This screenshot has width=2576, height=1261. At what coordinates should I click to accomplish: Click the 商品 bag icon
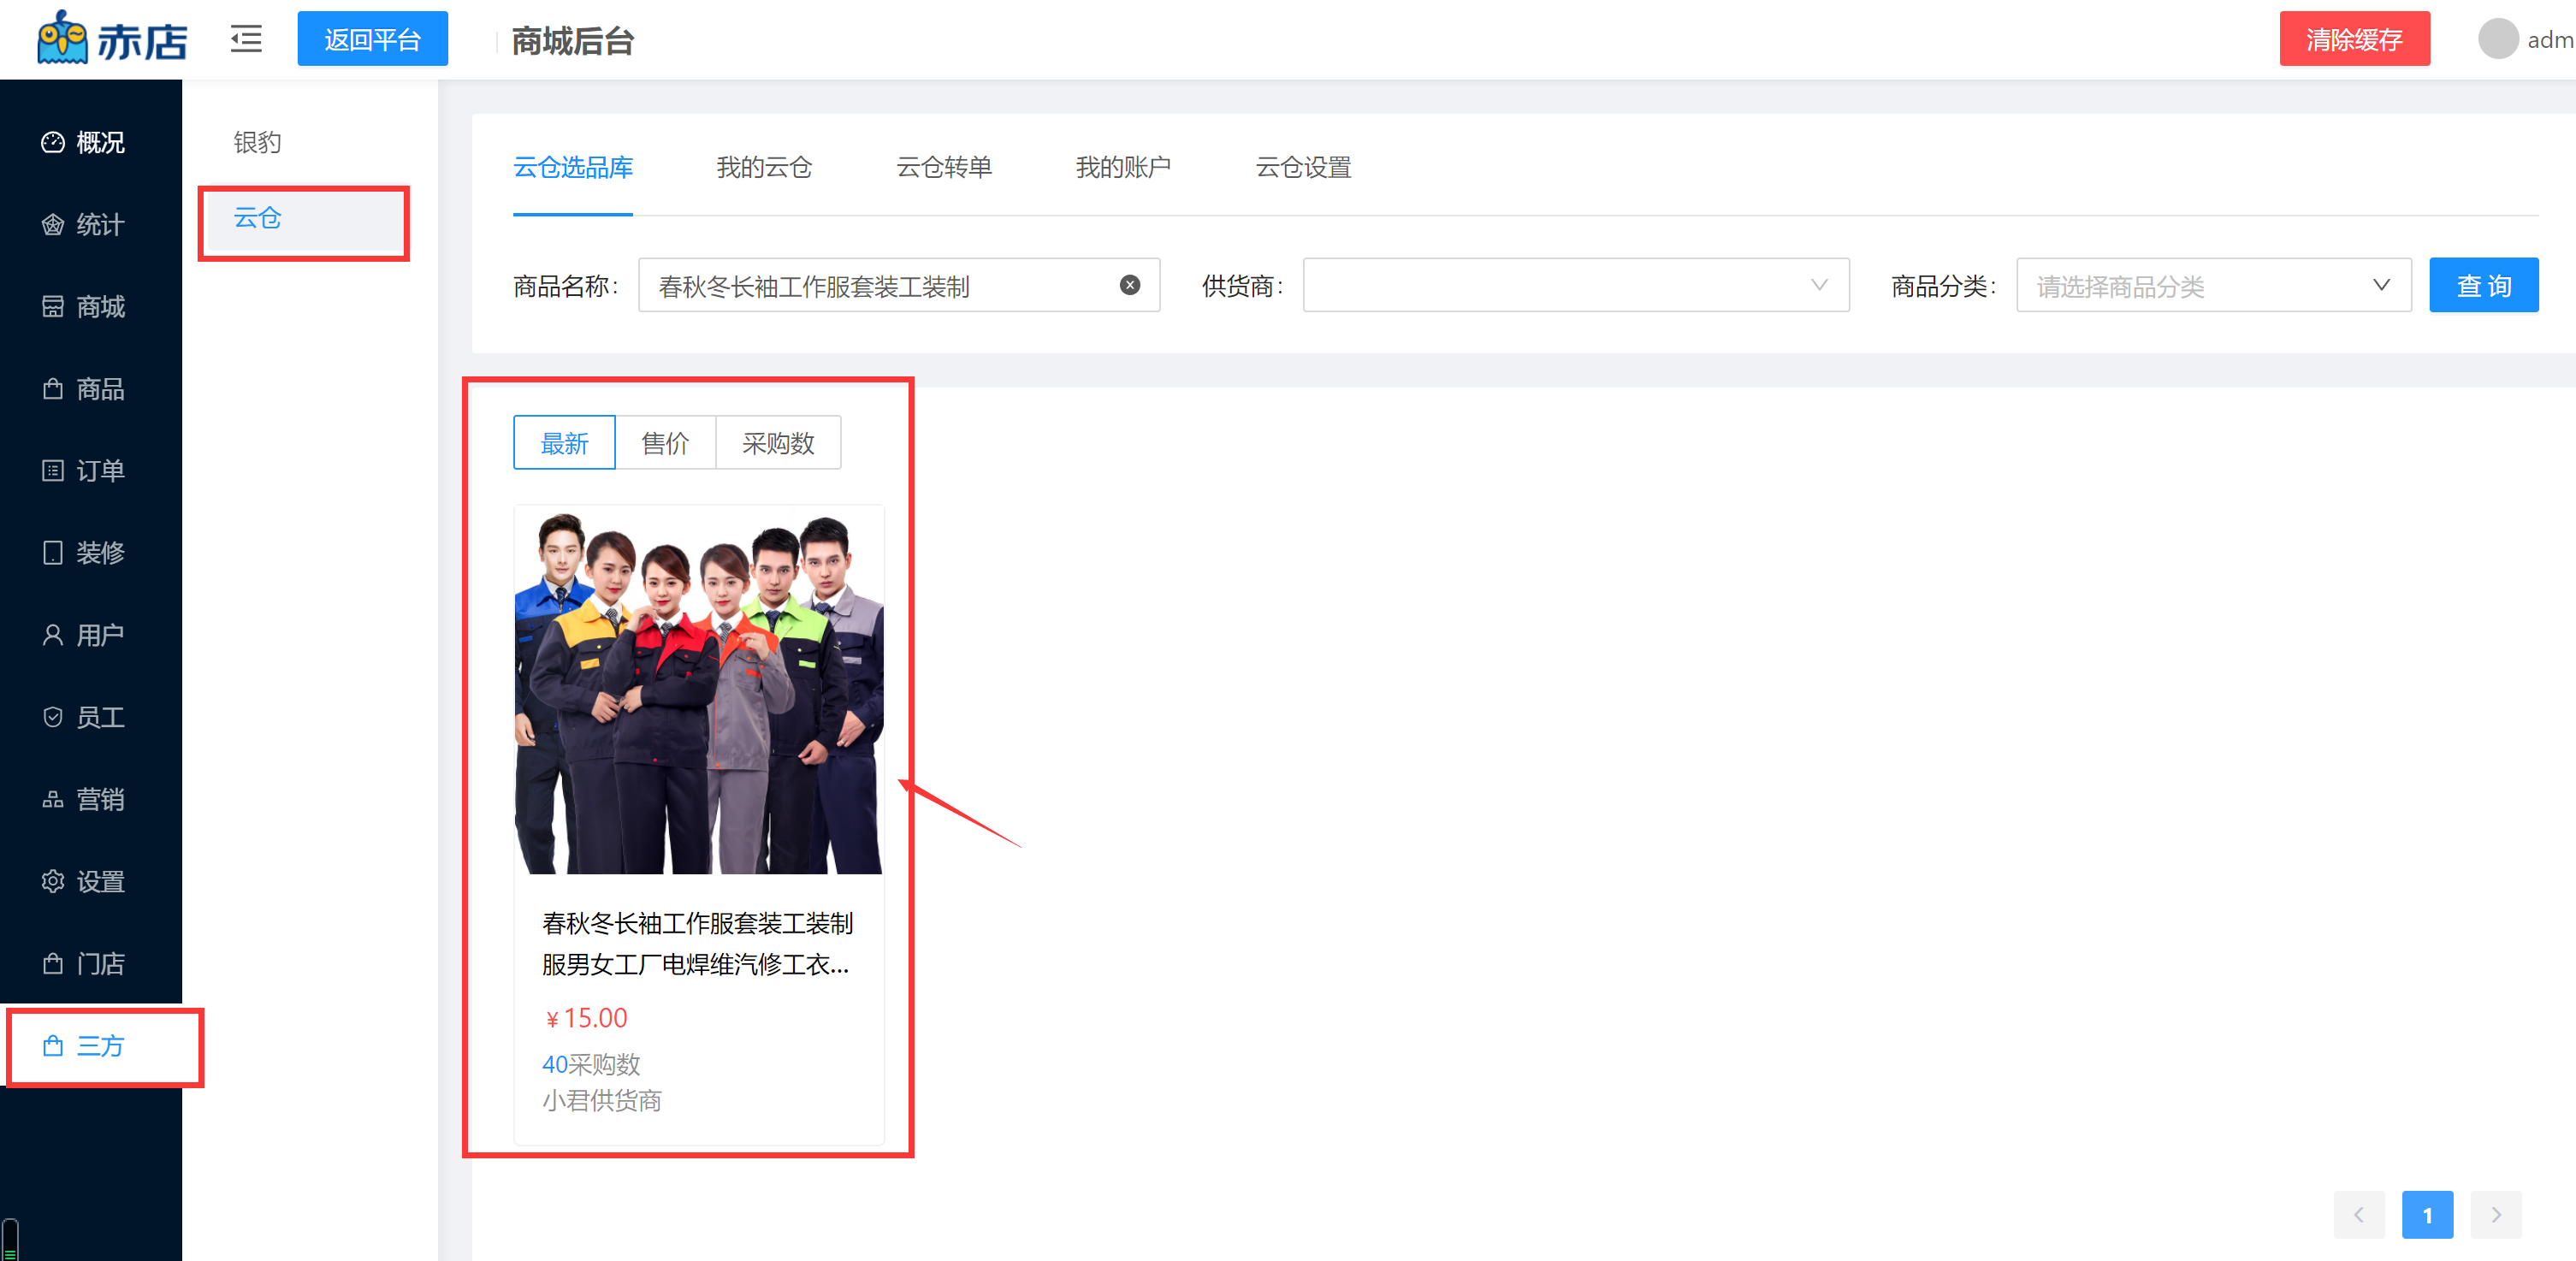[x=52, y=388]
